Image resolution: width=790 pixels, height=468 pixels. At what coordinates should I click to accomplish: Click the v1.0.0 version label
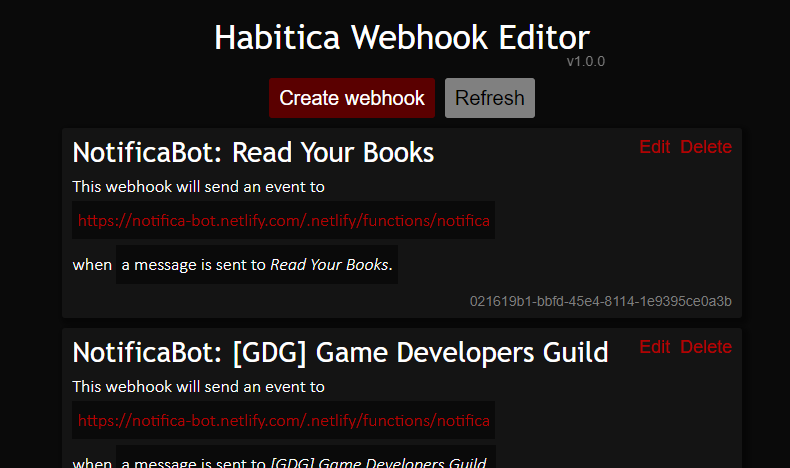pyautogui.click(x=585, y=61)
